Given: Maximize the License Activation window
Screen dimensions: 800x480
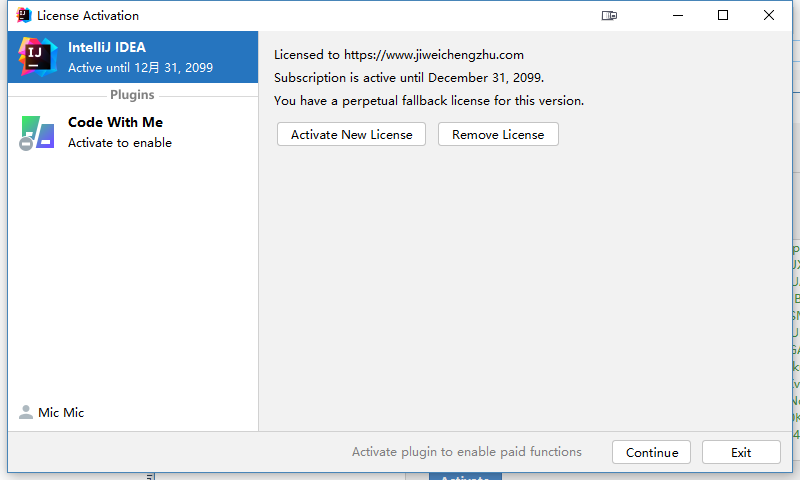Looking at the screenshot, I should tap(723, 15).
